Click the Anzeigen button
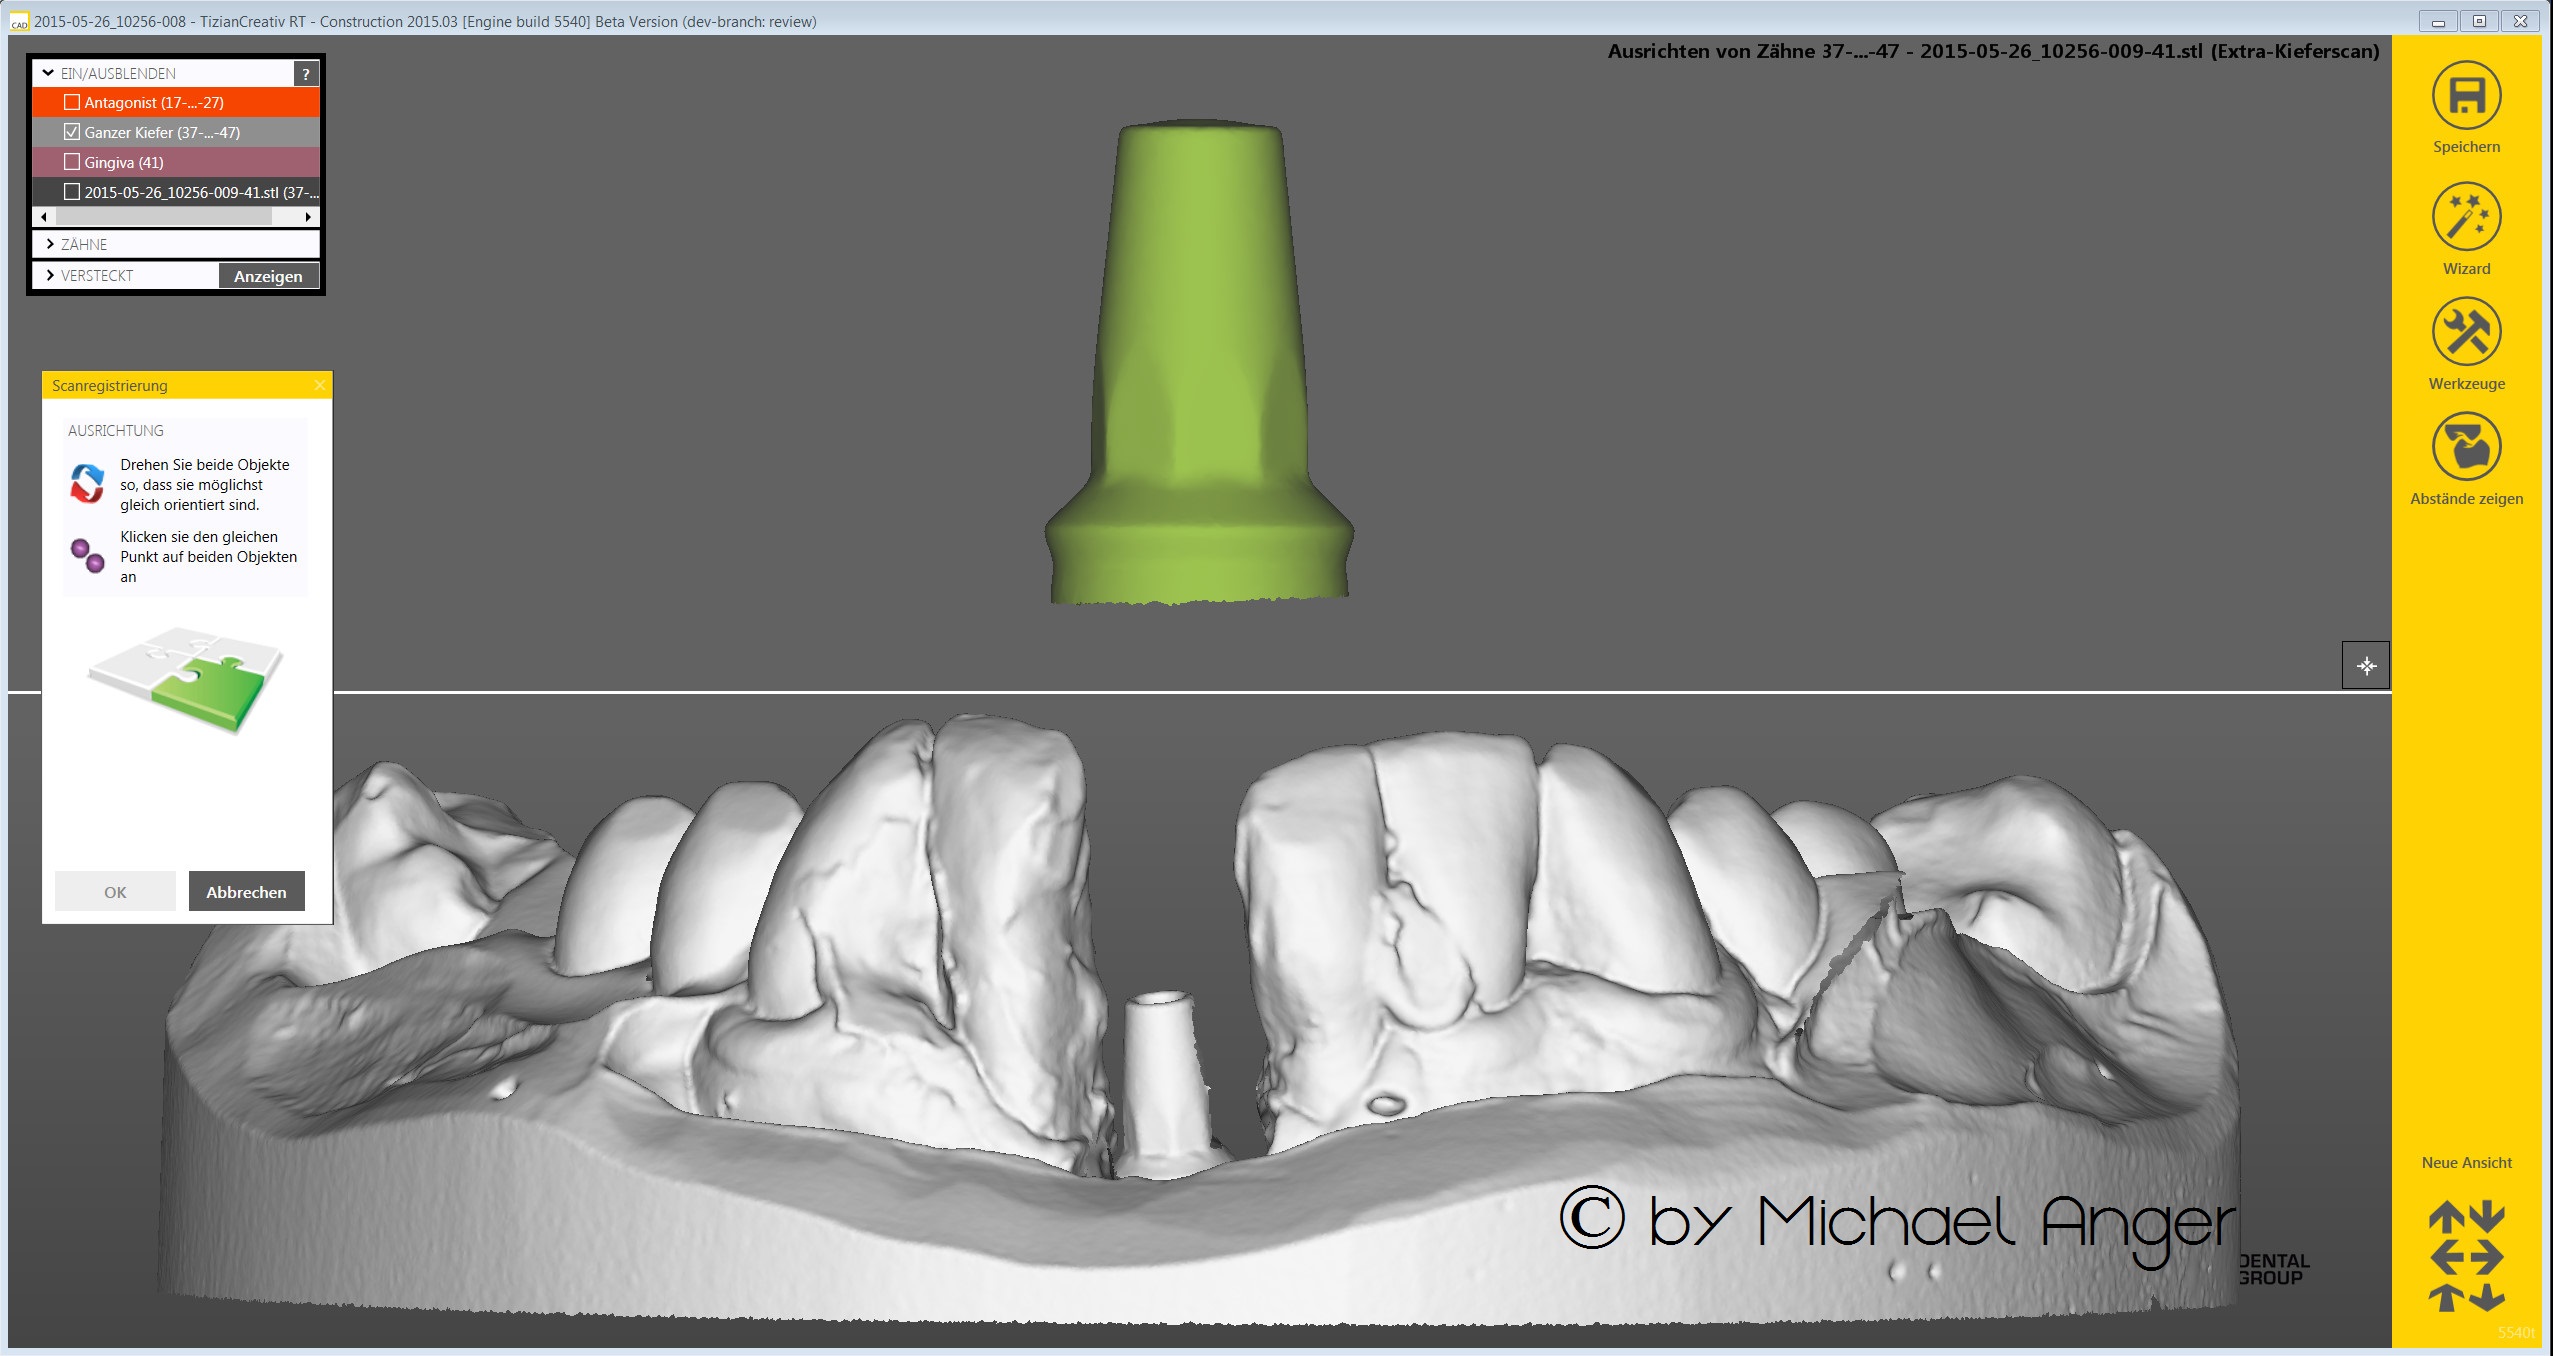This screenshot has width=2553, height=1356. 268,276
